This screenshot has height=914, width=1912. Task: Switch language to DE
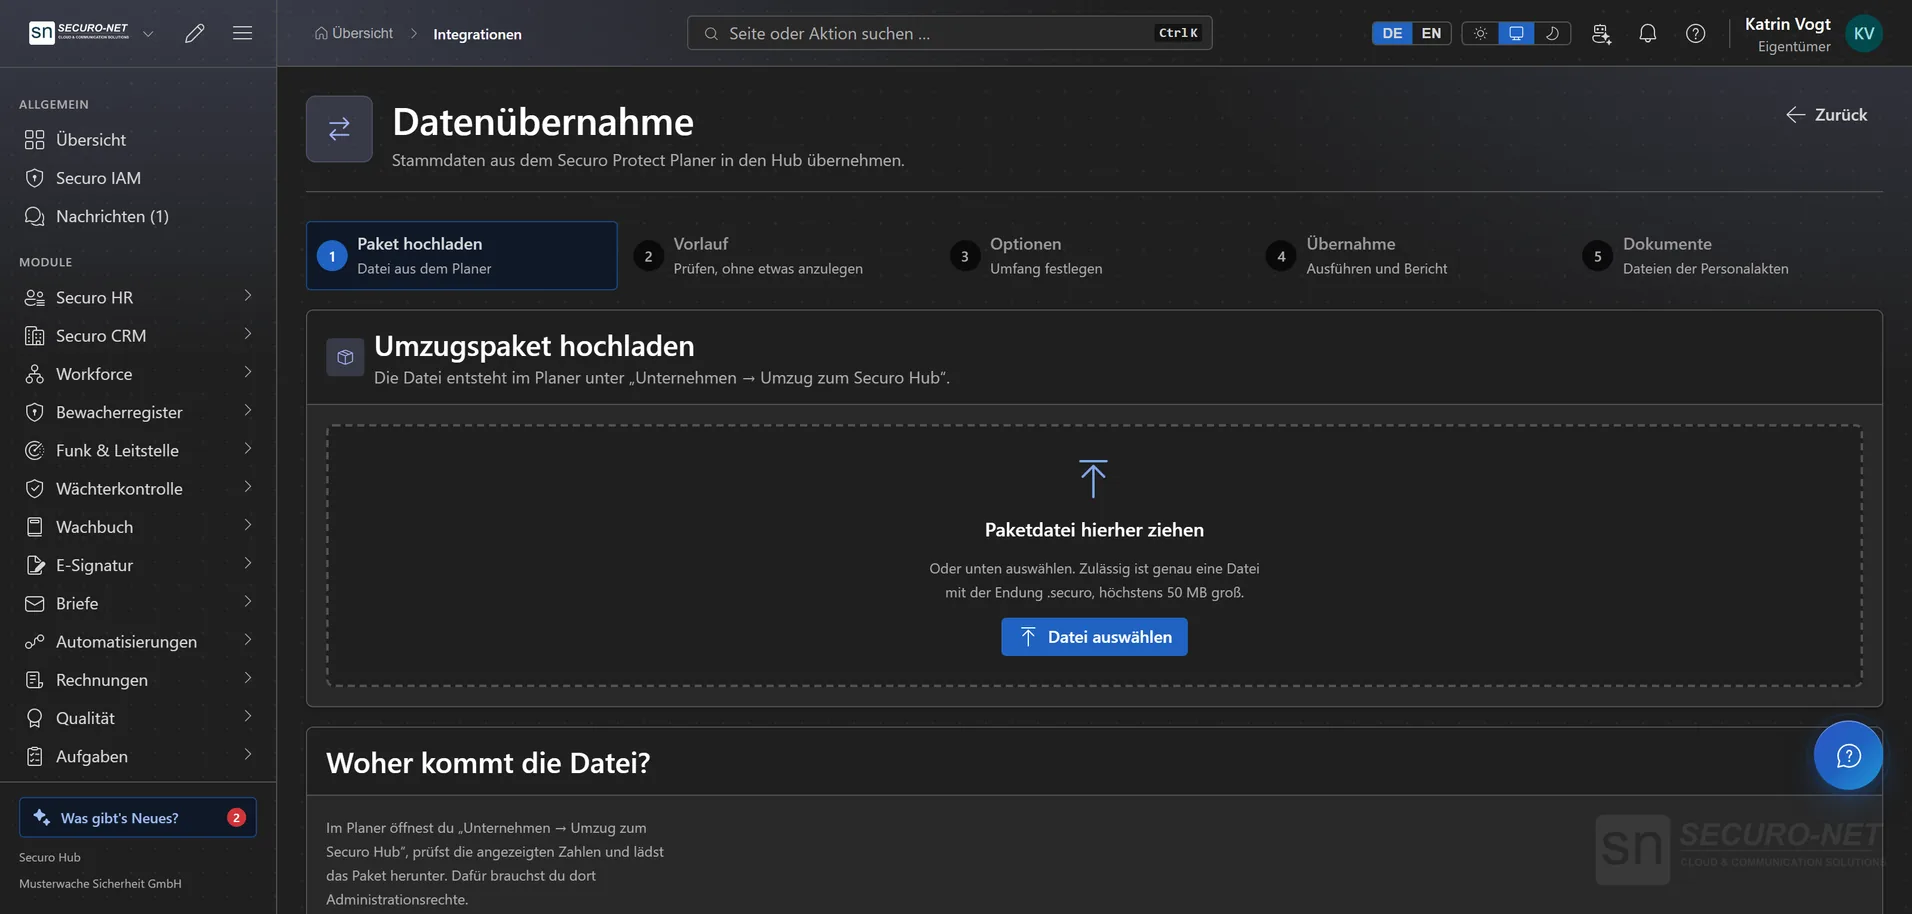[x=1392, y=33]
